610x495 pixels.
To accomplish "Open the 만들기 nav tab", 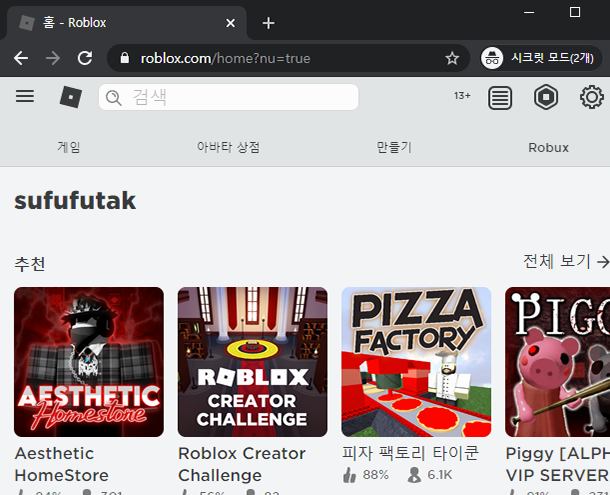I will [394, 147].
